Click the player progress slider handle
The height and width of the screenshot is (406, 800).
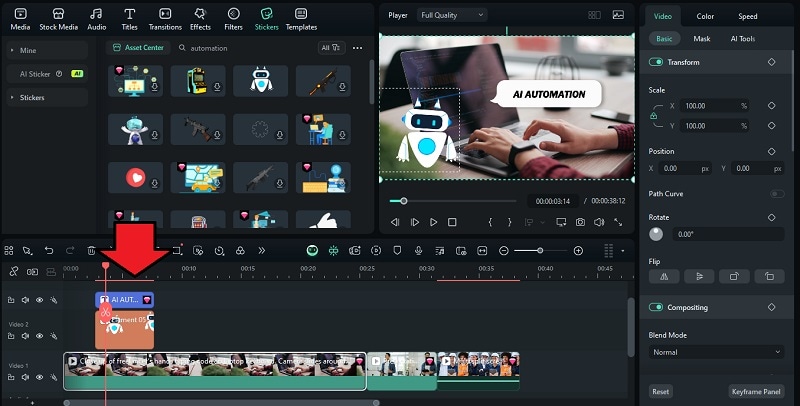point(404,201)
